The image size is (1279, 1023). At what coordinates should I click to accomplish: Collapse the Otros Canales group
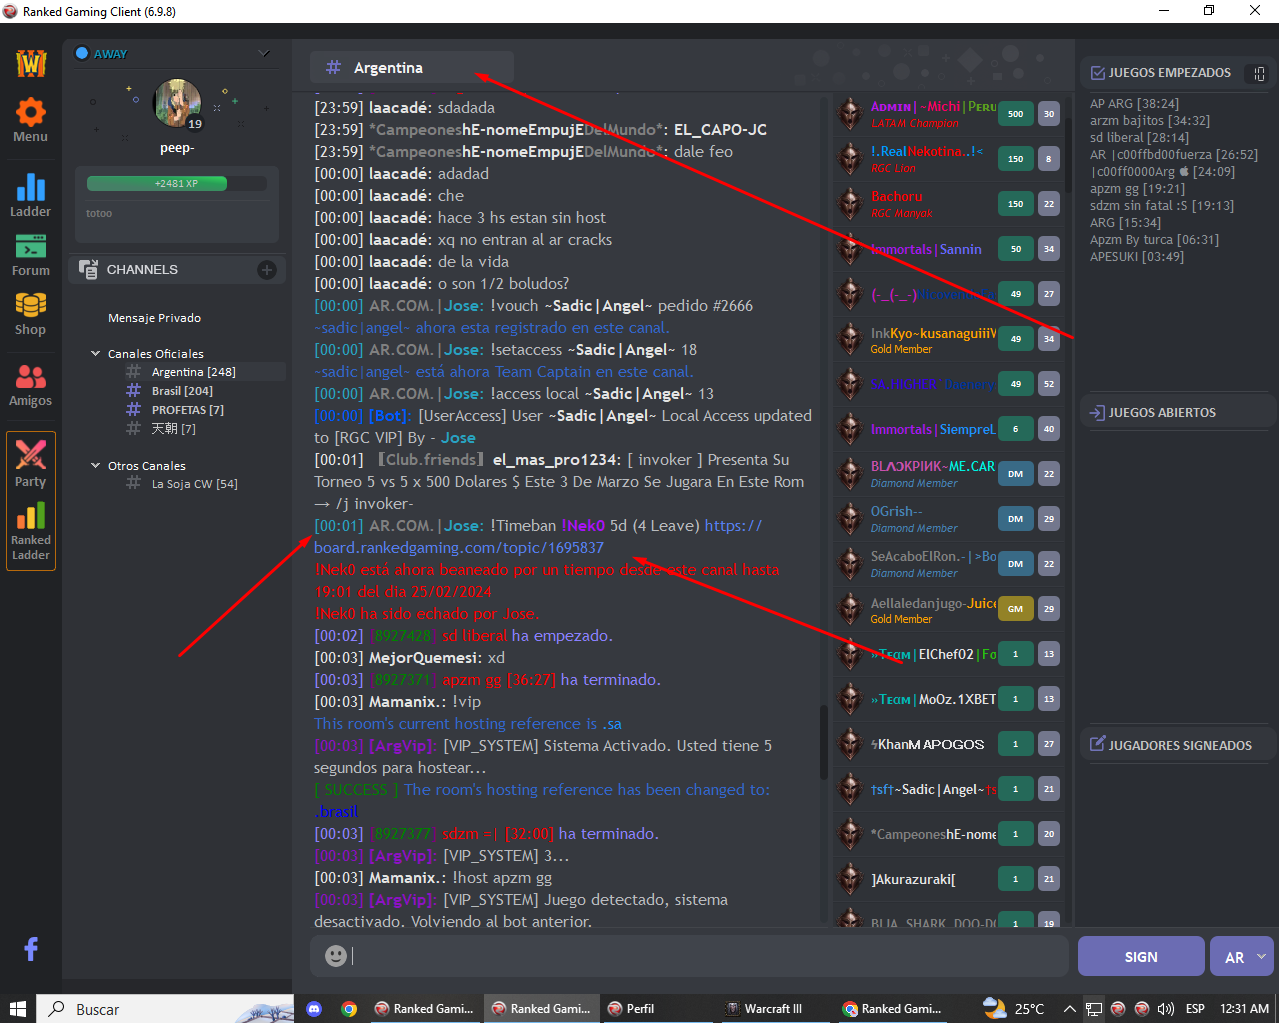tap(96, 465)
